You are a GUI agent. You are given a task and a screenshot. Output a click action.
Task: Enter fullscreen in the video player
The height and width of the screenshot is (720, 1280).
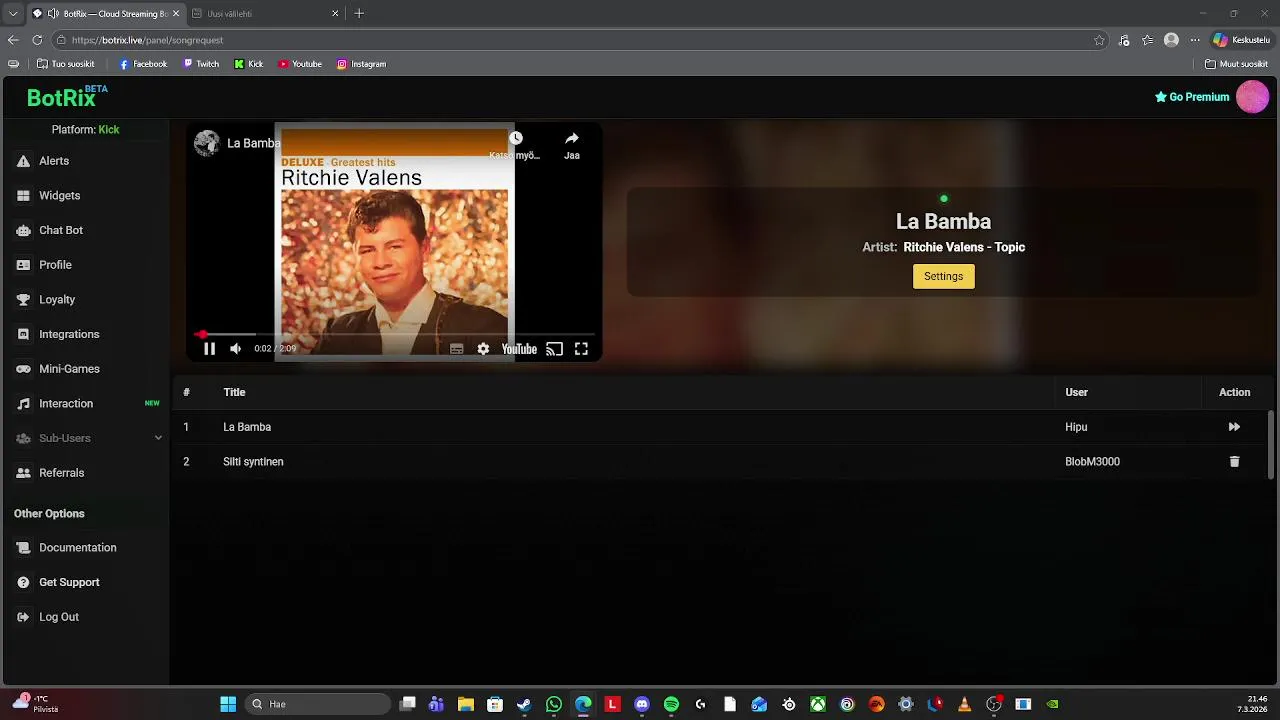tap(581, 349)
